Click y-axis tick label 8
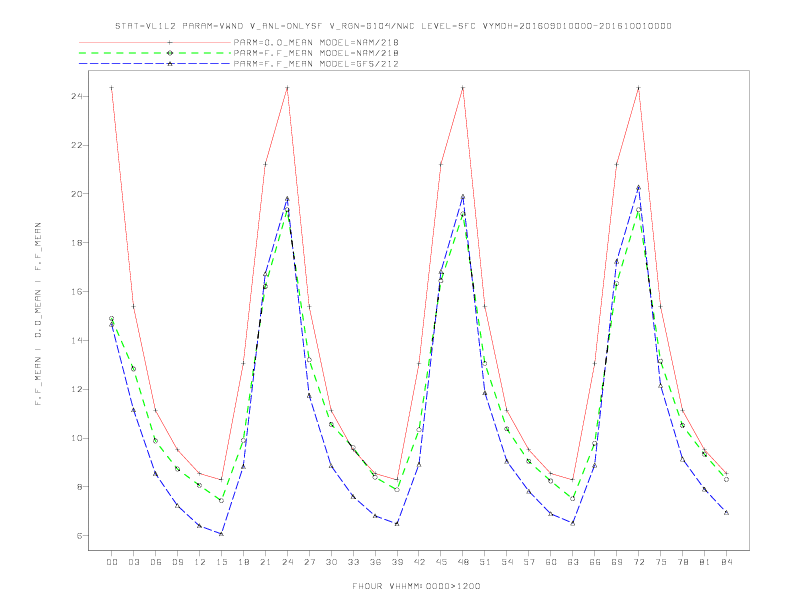 click(x=80, y=487)
